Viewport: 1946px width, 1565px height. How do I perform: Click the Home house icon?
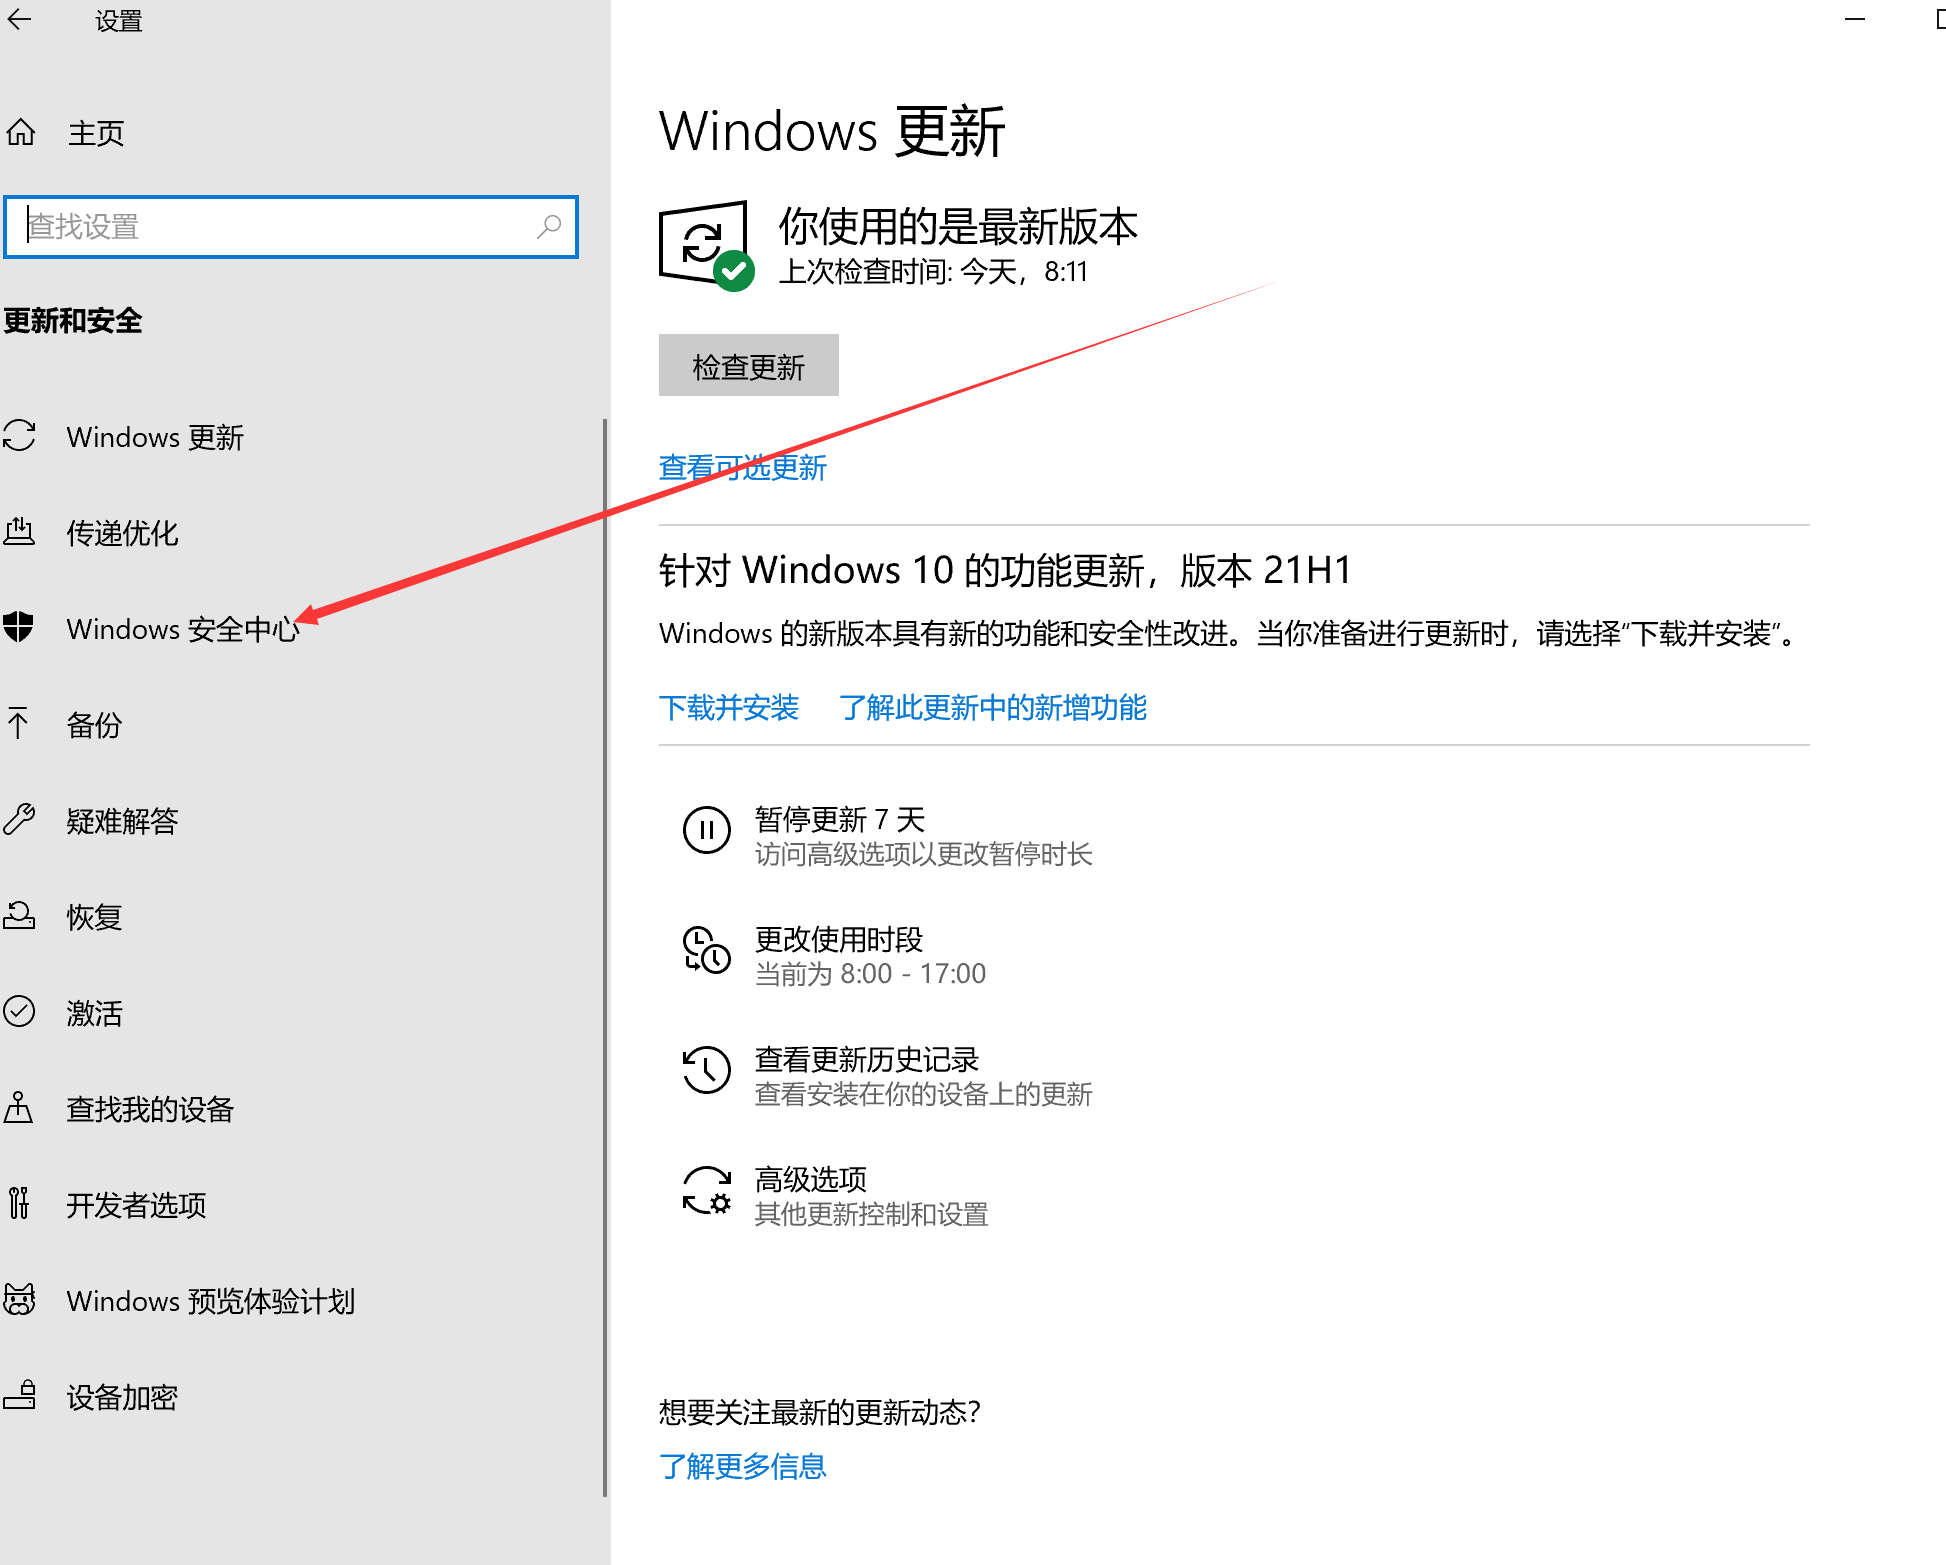click(x=21, y=132)
